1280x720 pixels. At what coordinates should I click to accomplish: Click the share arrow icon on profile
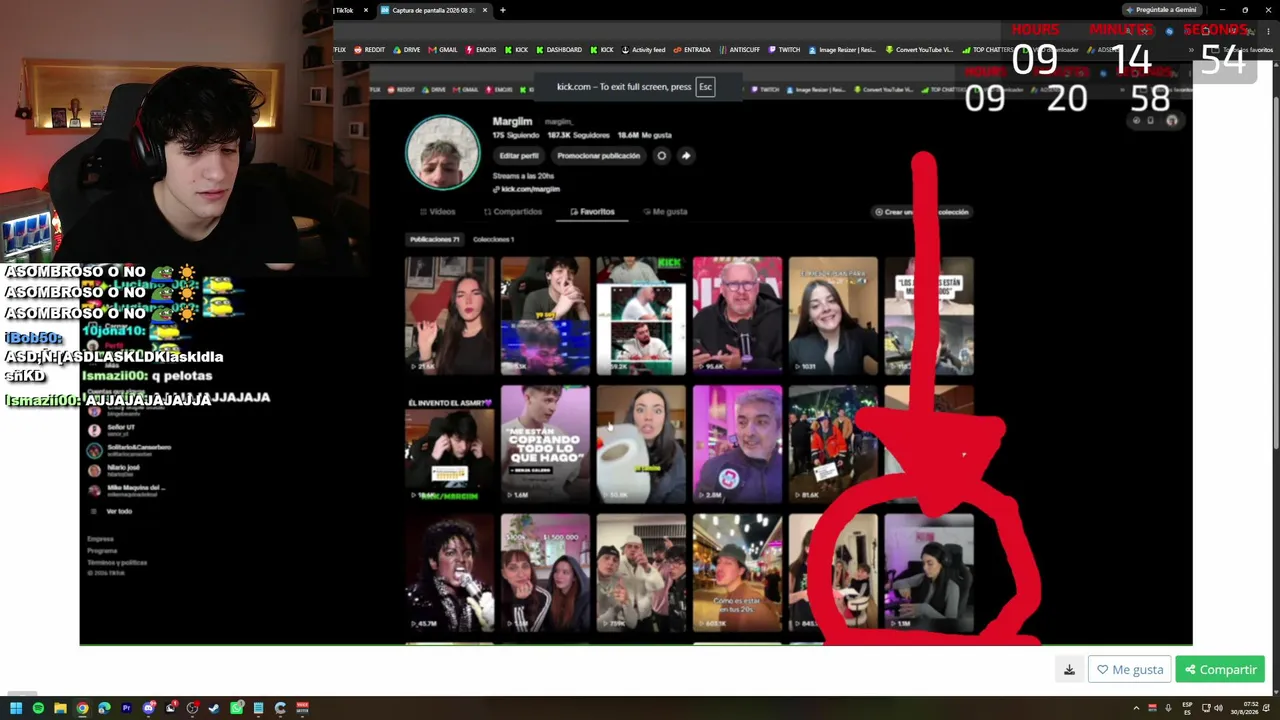point(686,156)
